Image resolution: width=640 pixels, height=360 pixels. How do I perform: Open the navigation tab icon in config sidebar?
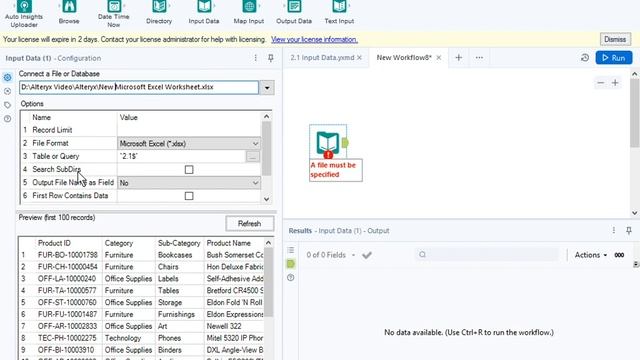pos(7,91)
